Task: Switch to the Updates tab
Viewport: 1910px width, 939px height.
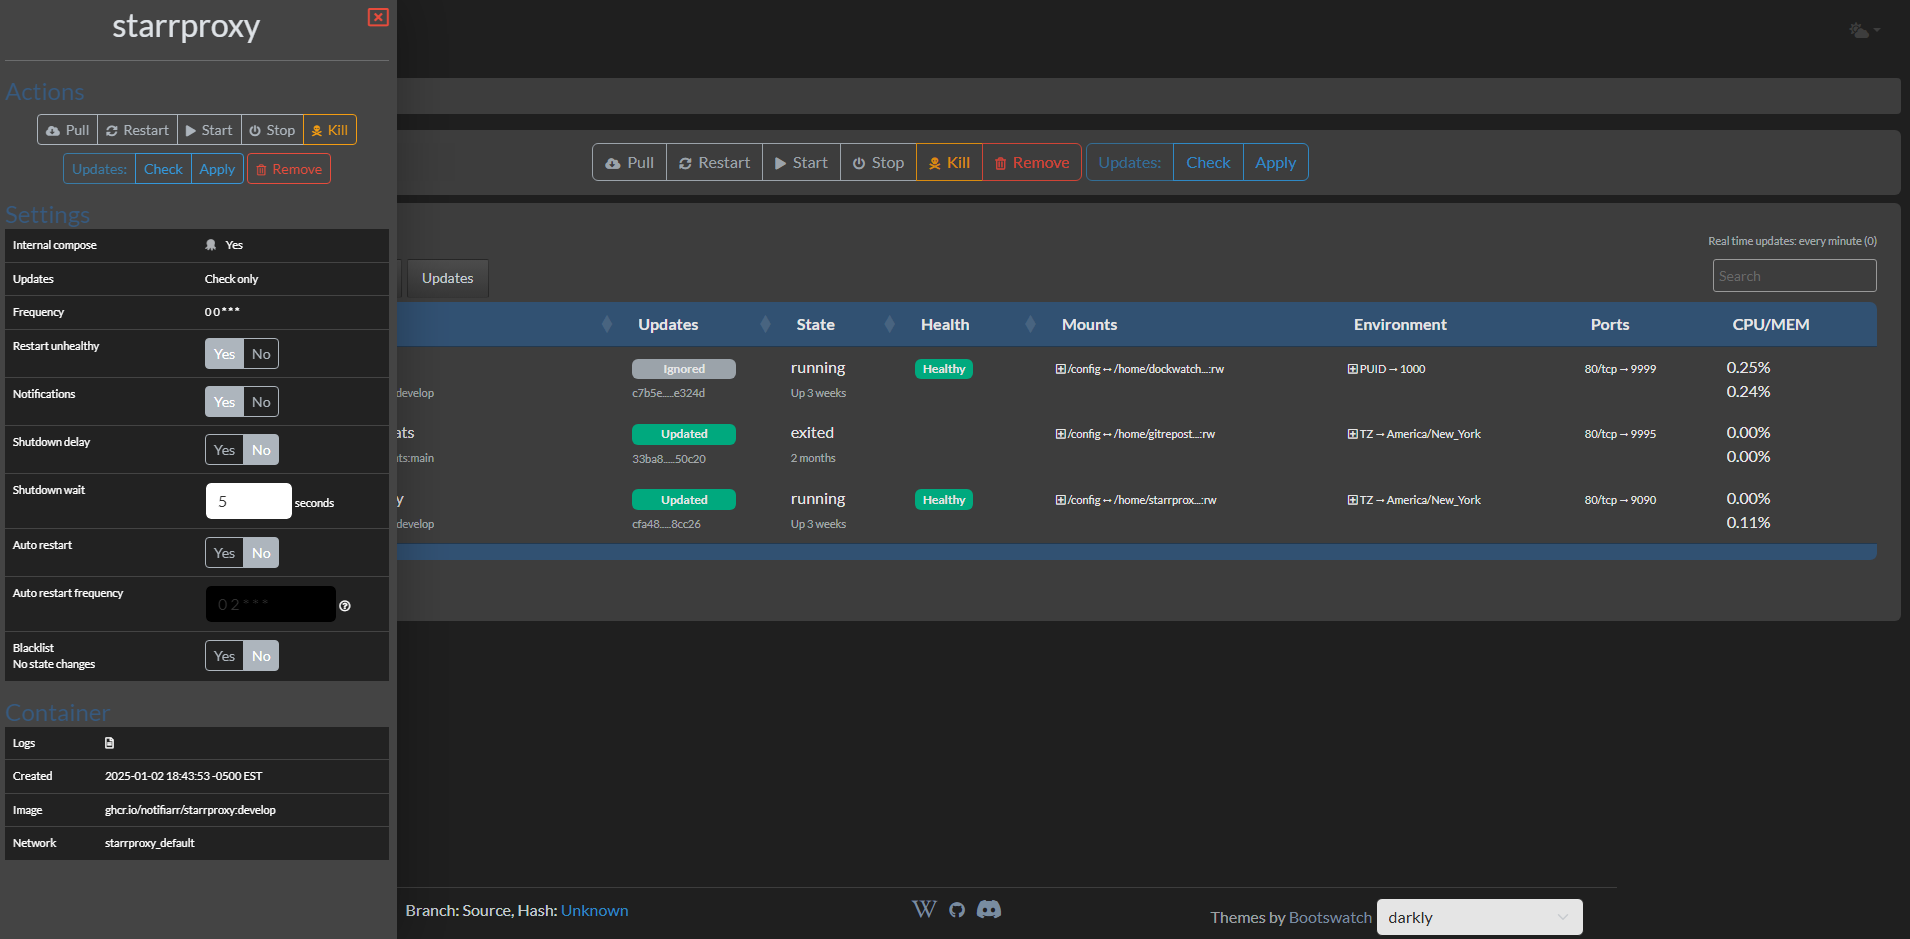Action: tap(447, 278)
